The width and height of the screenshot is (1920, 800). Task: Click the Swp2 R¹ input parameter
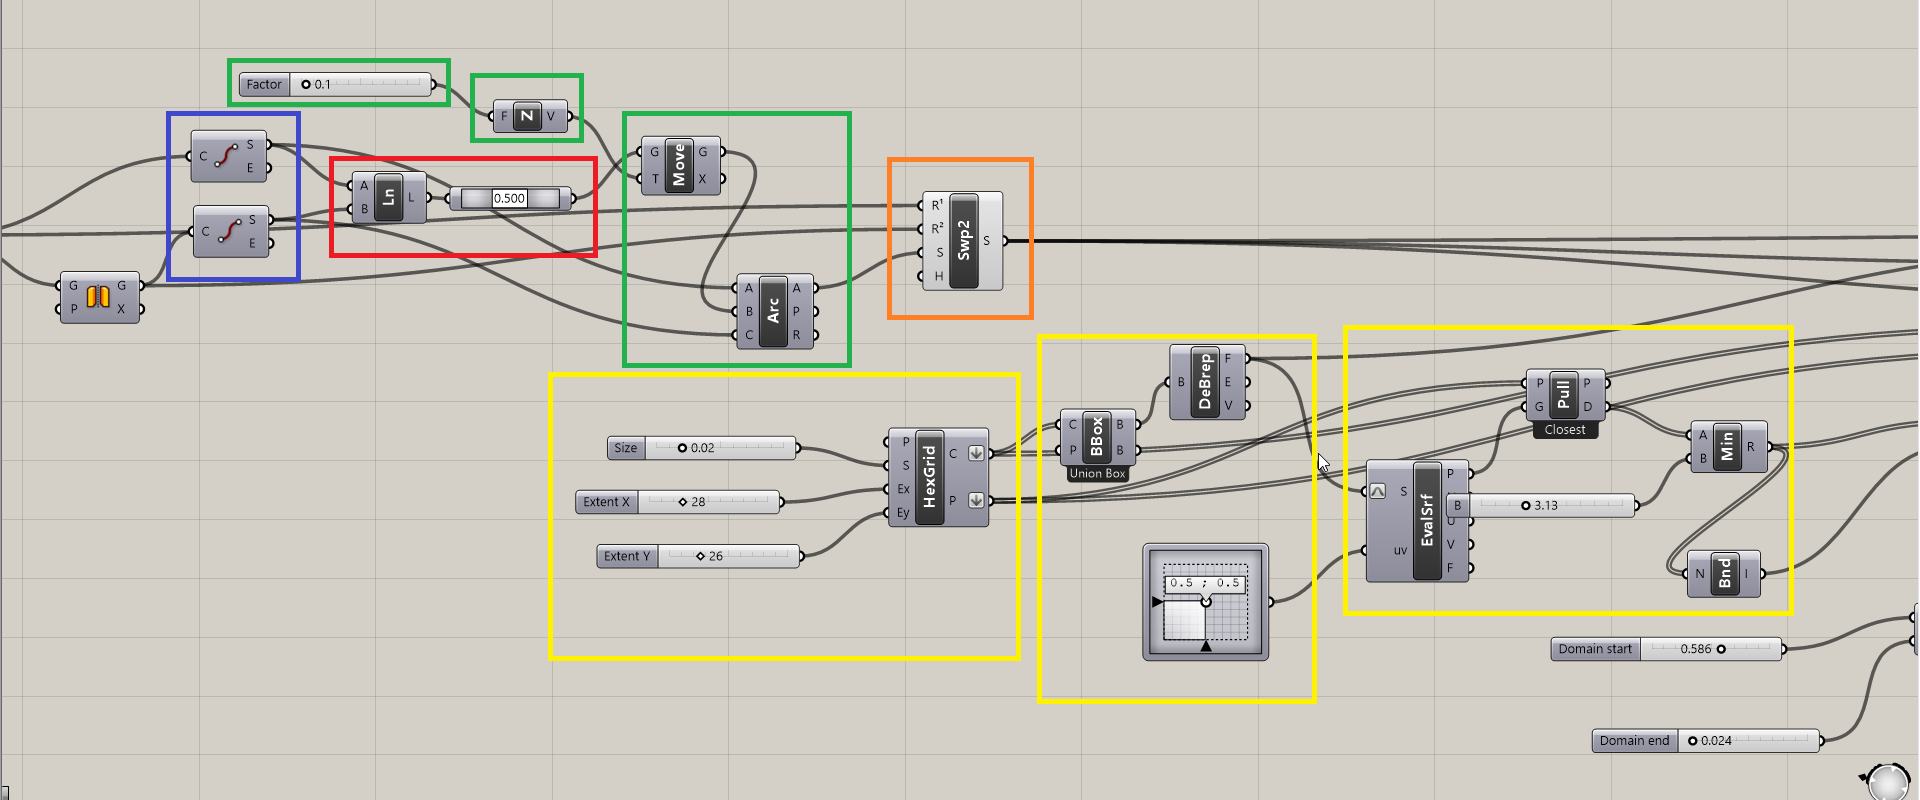click(937, 205)
